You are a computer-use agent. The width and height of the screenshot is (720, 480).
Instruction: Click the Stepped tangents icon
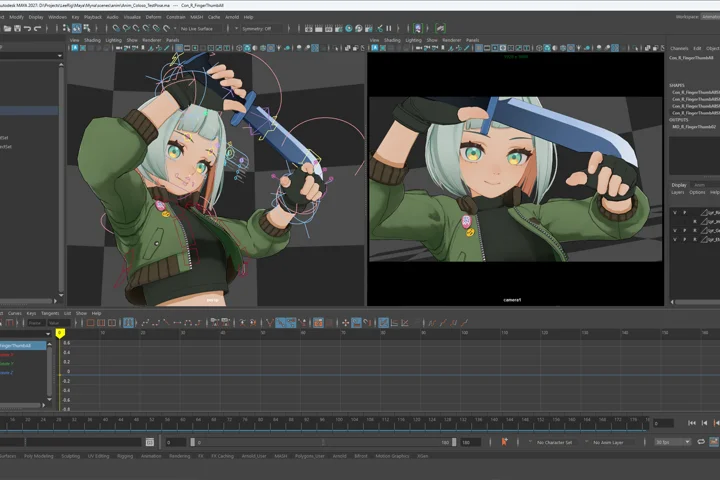tap(187, 323)
